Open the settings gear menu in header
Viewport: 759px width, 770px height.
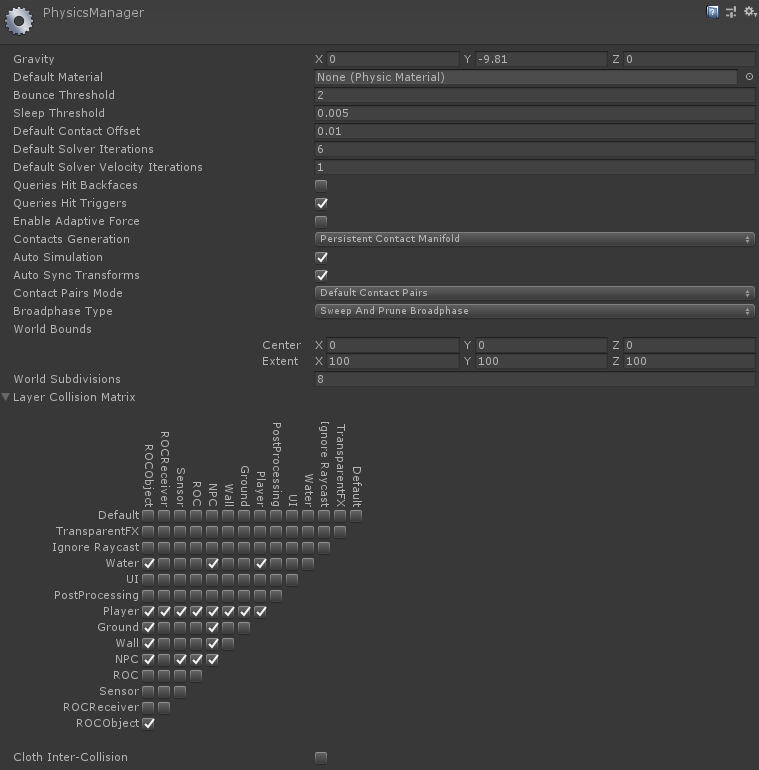tap(750, 12)
